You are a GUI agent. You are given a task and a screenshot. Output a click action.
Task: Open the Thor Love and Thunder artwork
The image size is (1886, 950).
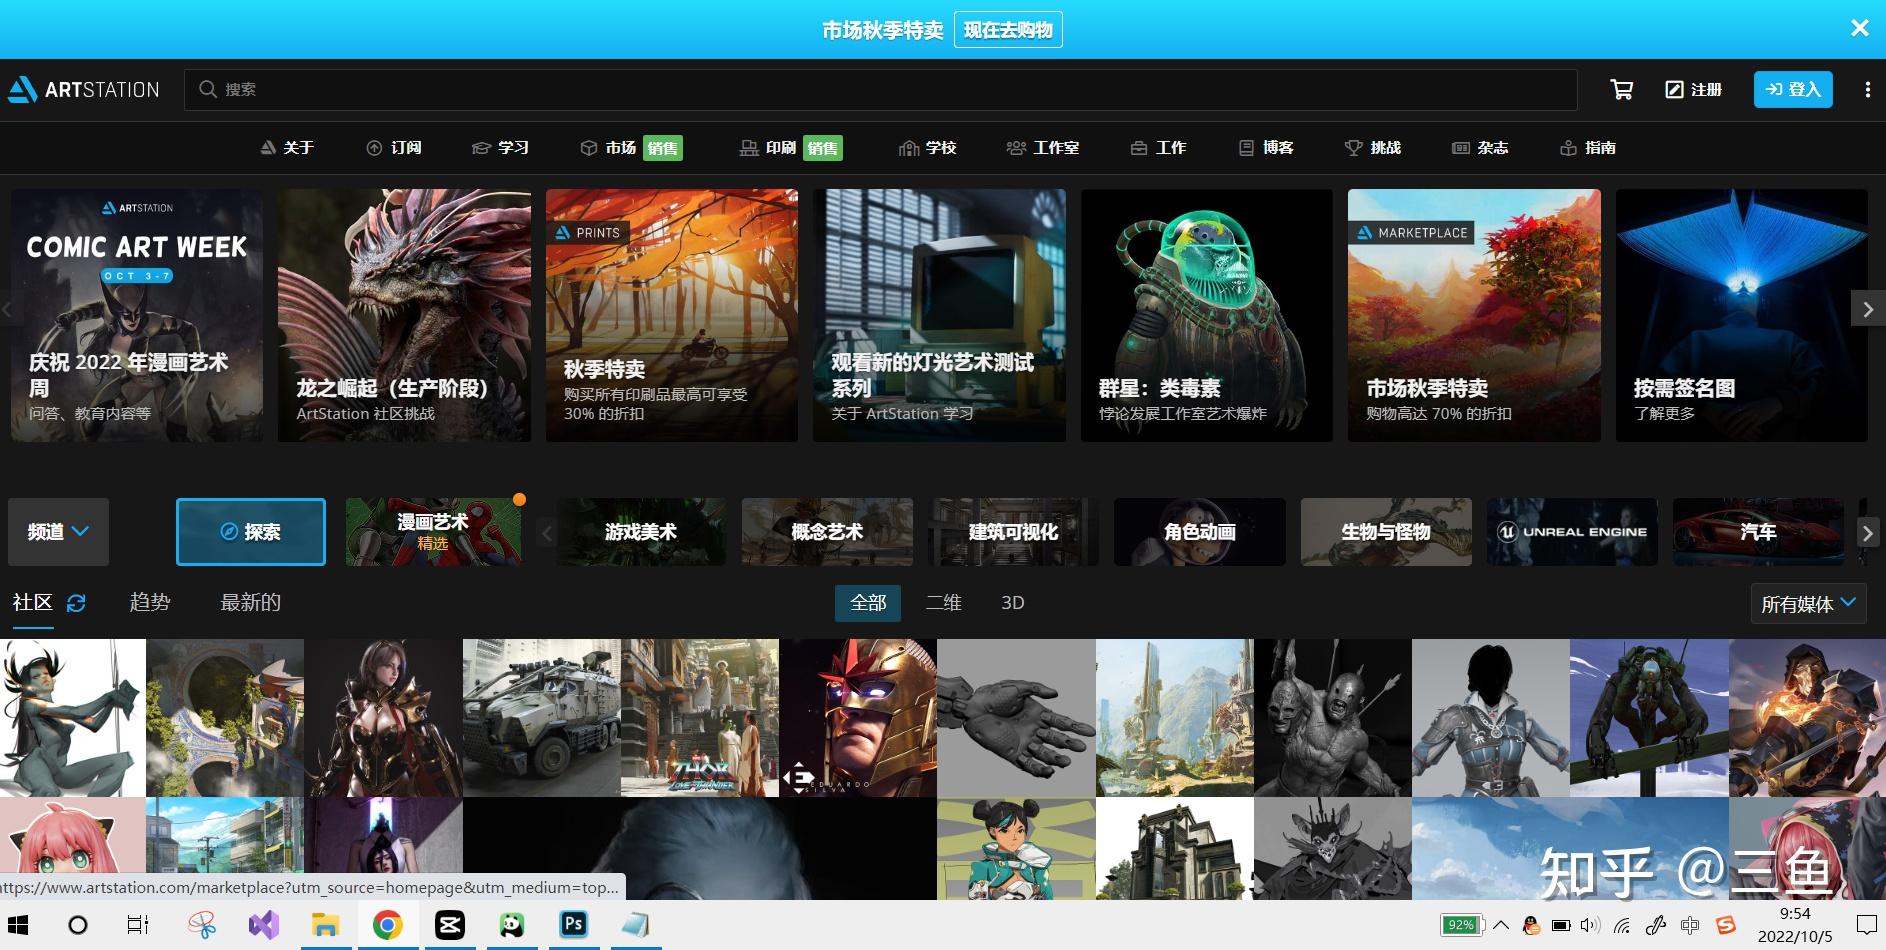[x=700, y=718]
